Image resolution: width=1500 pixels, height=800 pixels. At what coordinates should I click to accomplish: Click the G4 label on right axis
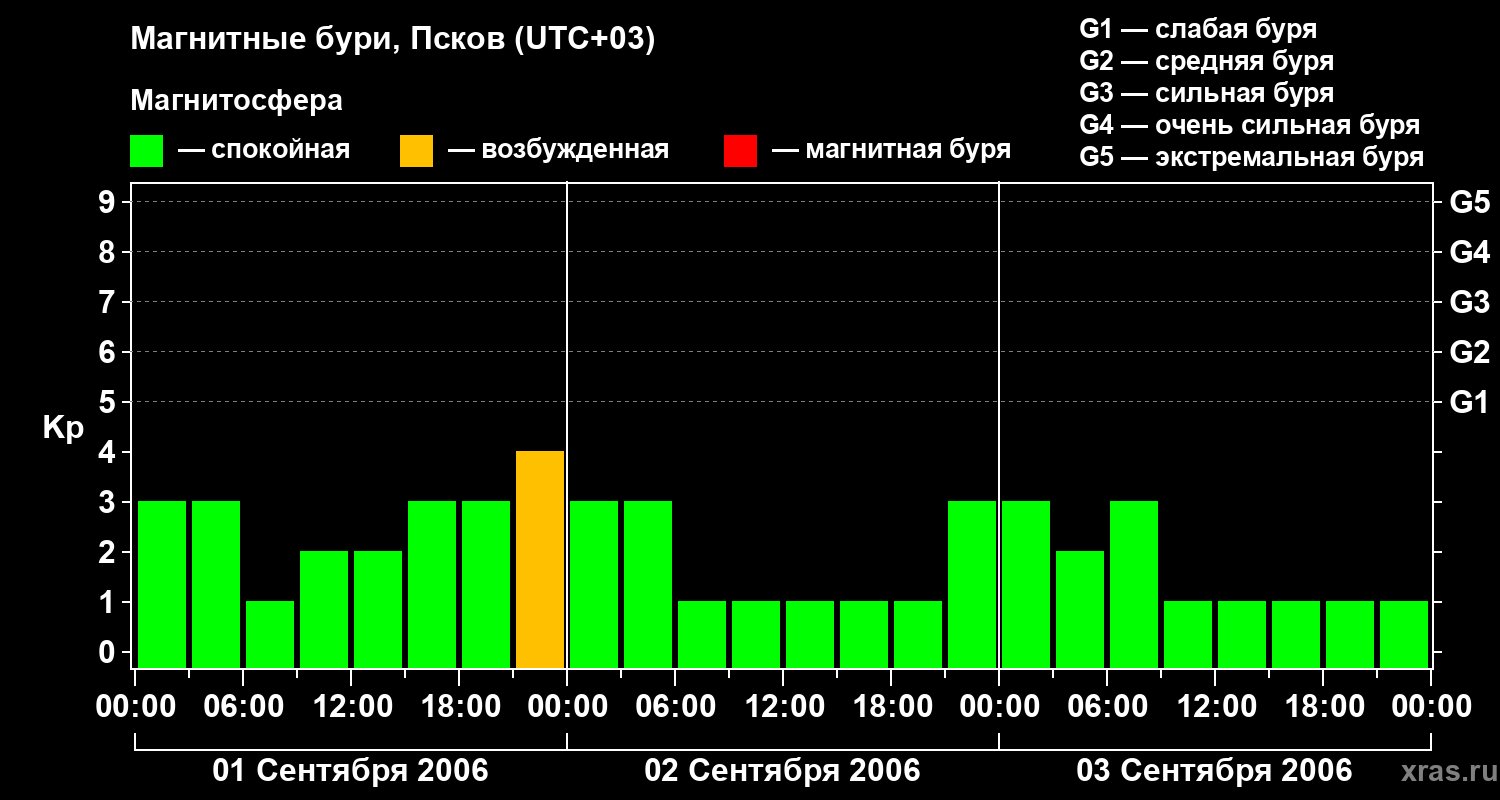(x=1469, y=253)
